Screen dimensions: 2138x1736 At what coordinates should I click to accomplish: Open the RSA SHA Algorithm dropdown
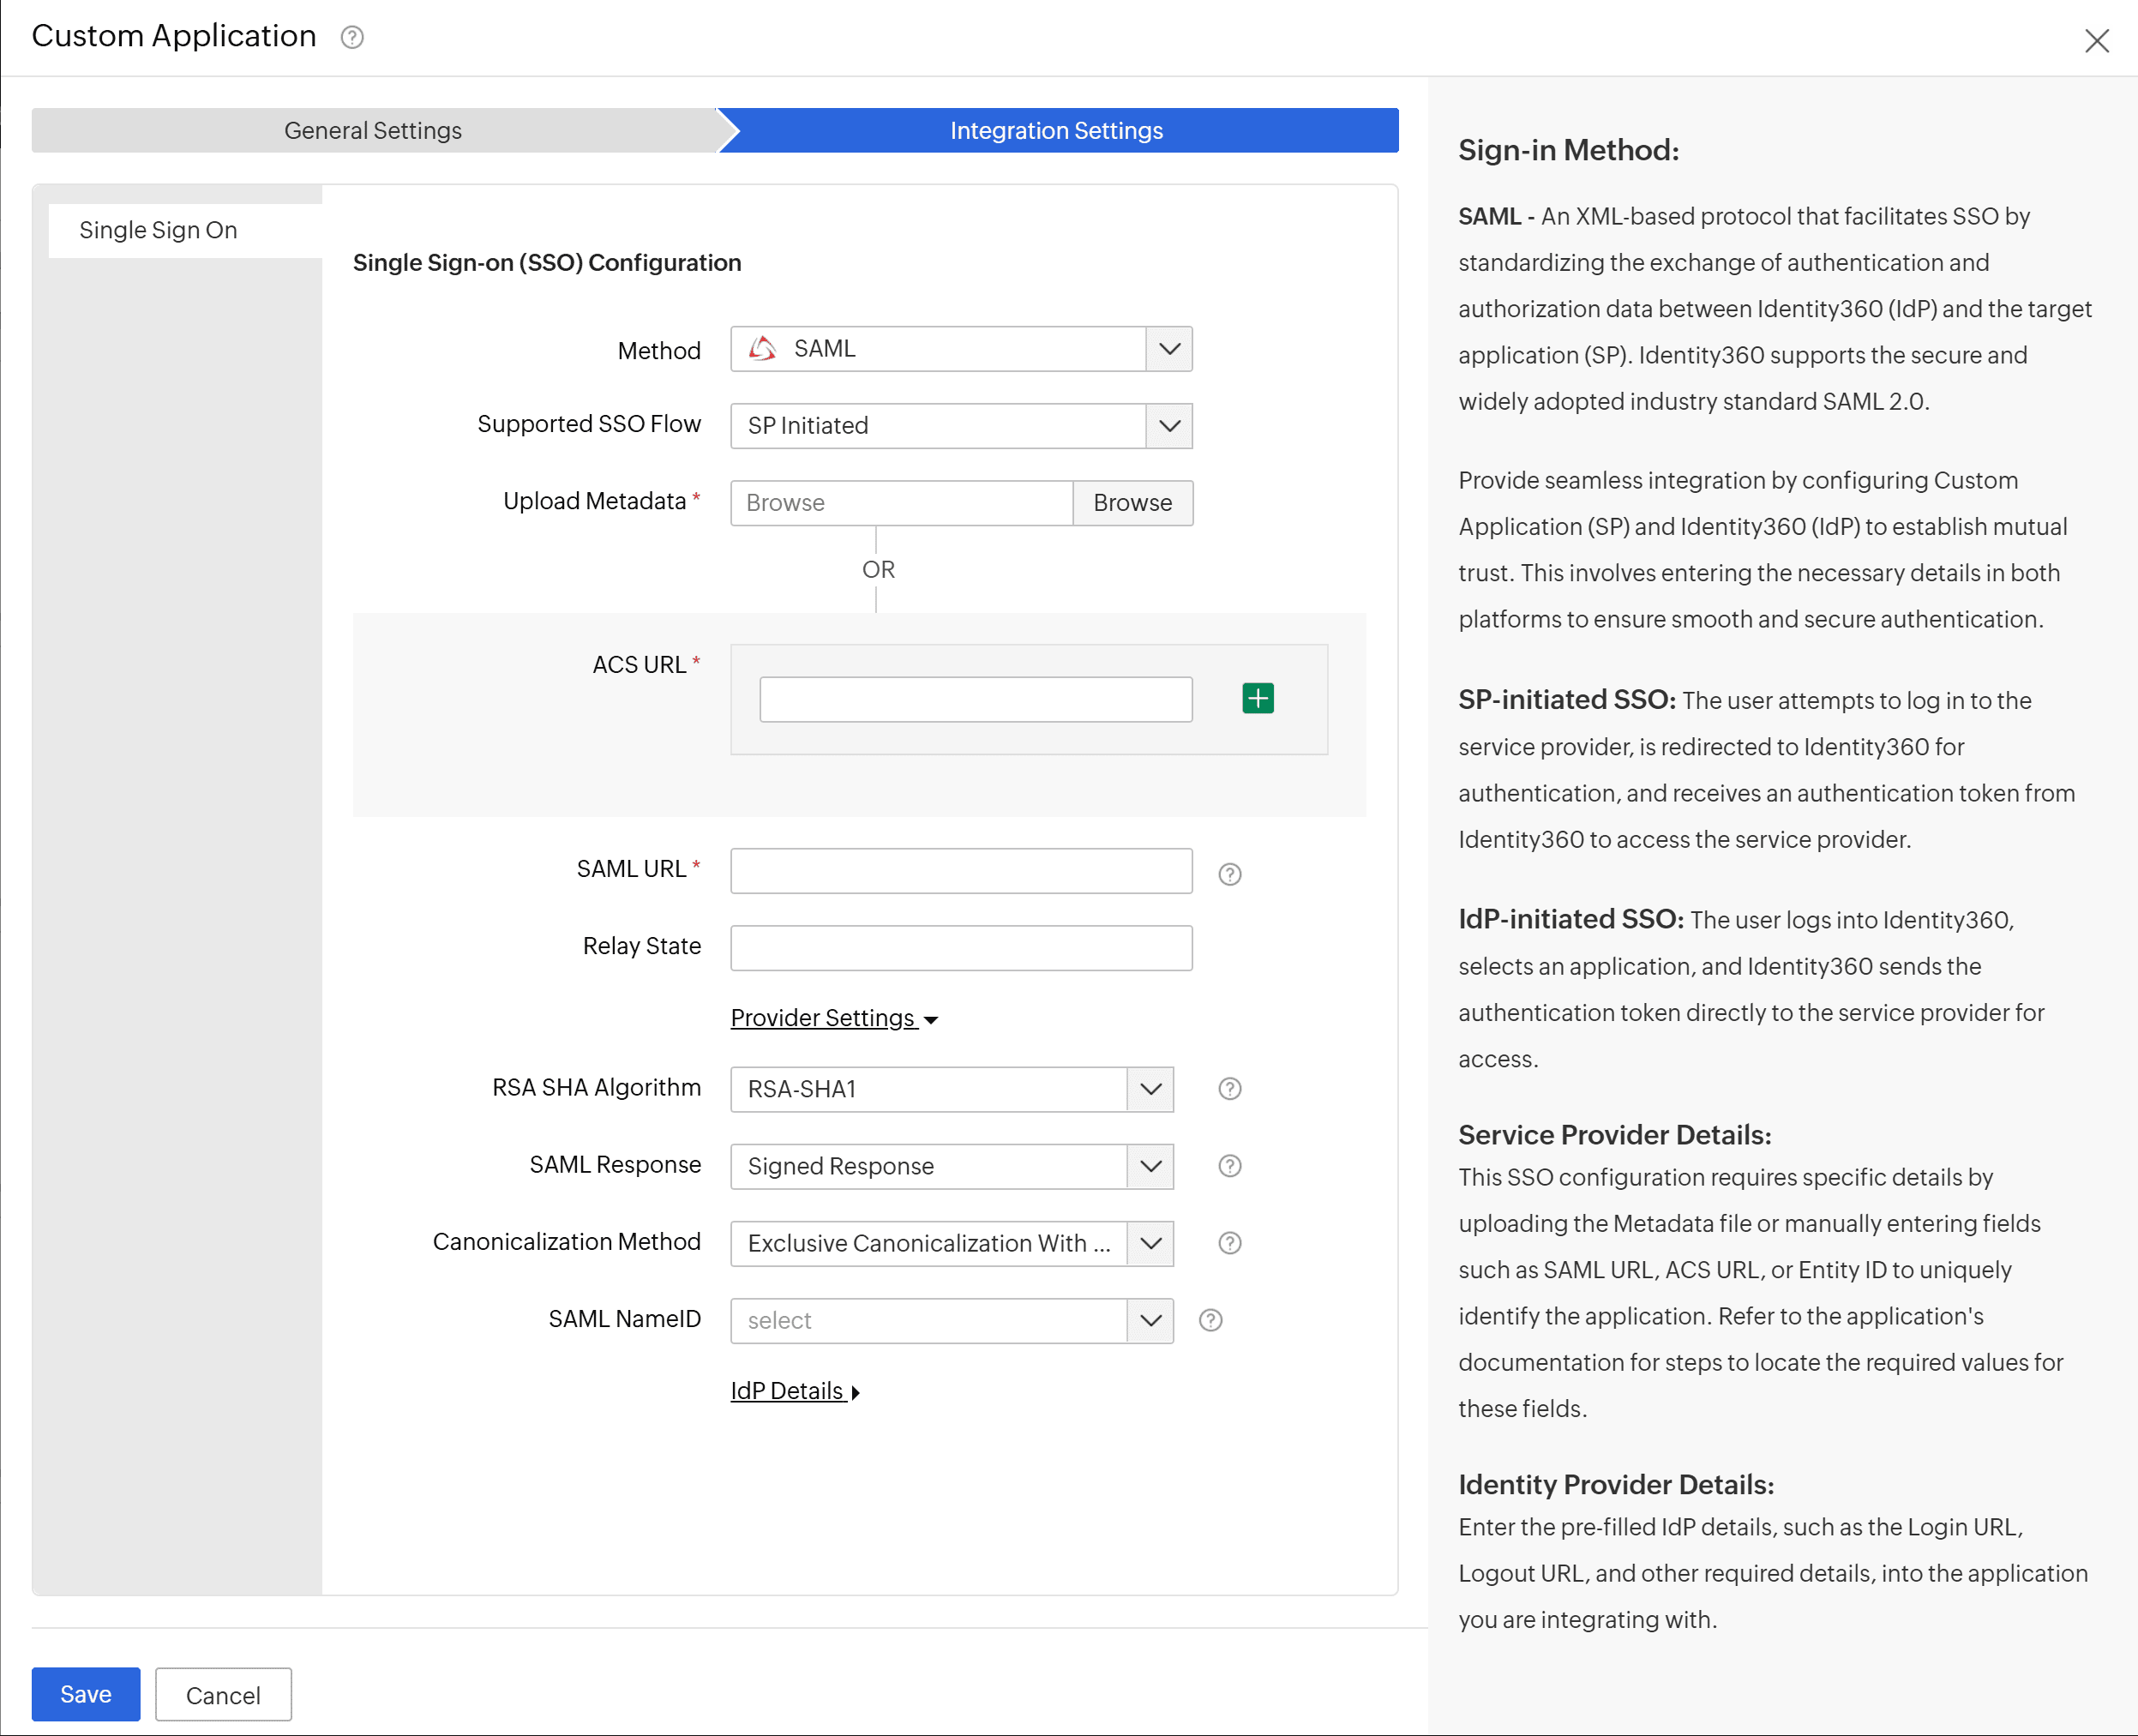tap(951, 1089)
